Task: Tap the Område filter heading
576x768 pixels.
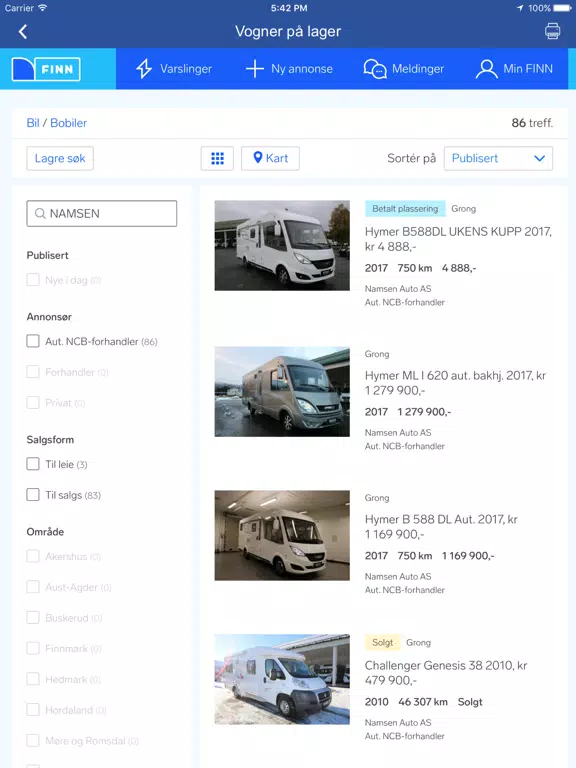Action: coord(45,532)
